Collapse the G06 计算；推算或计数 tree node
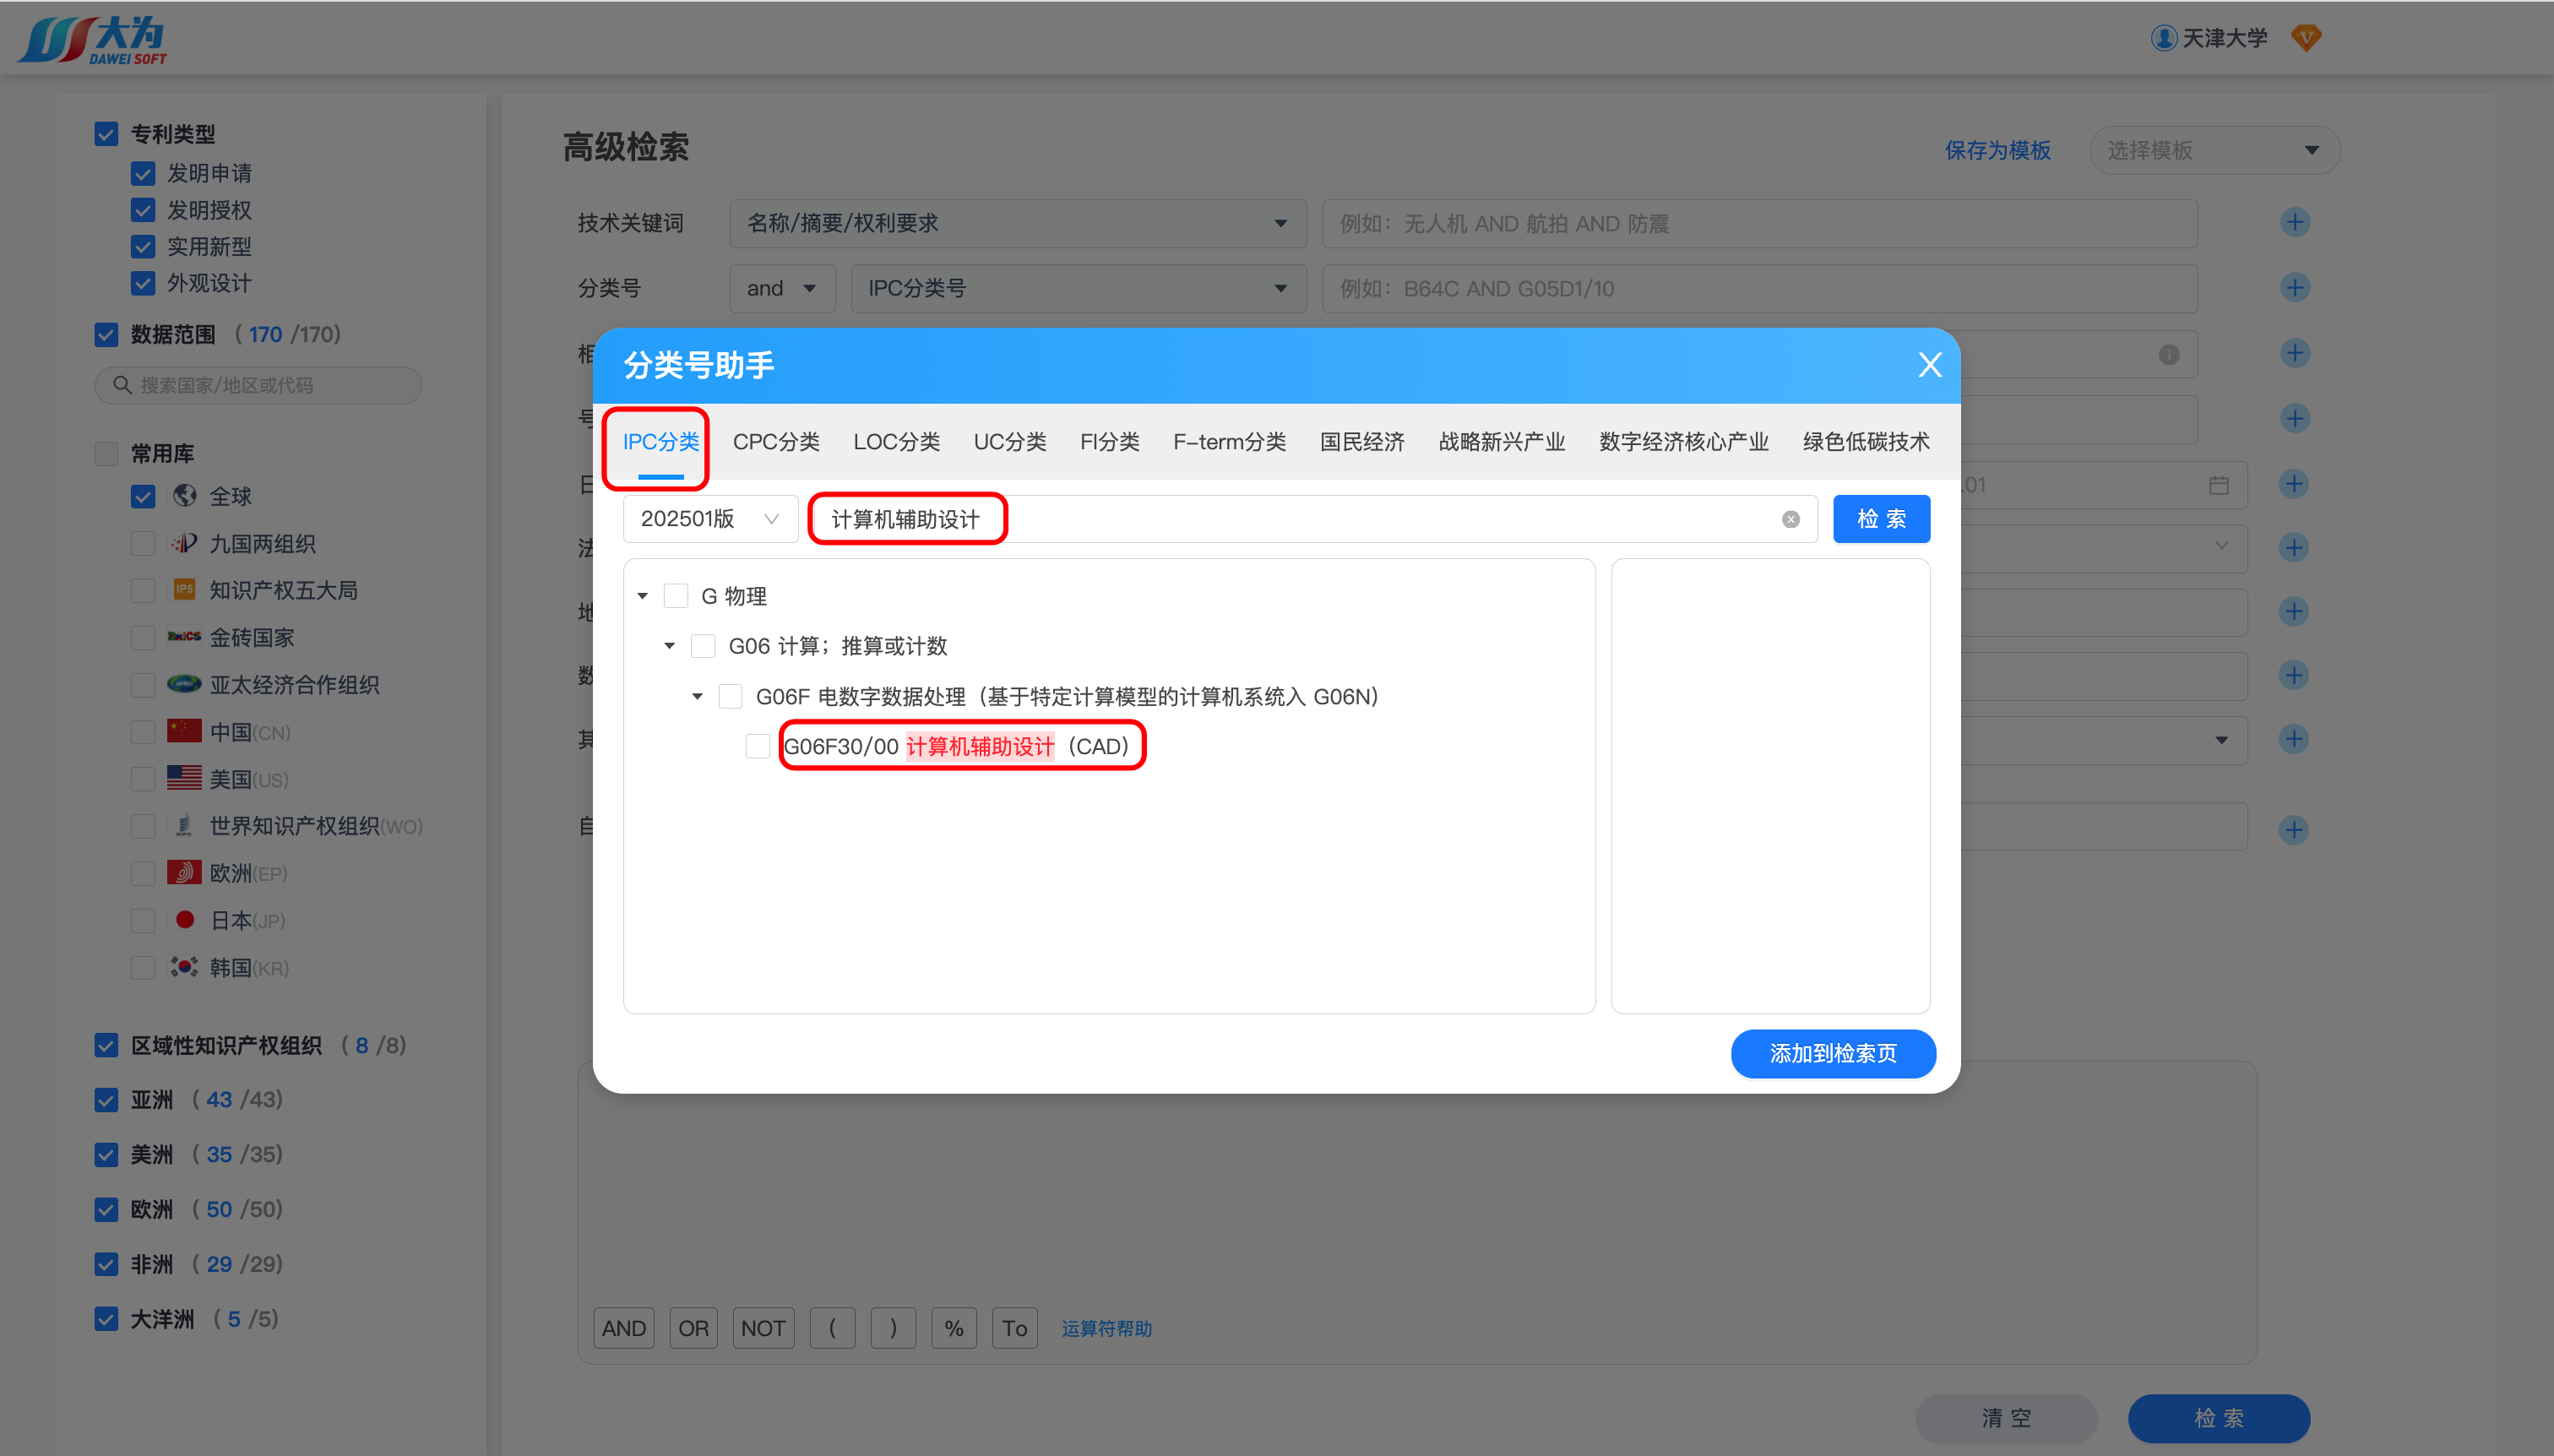This screenshot has width=2554, height=1456. click(669, 646)
